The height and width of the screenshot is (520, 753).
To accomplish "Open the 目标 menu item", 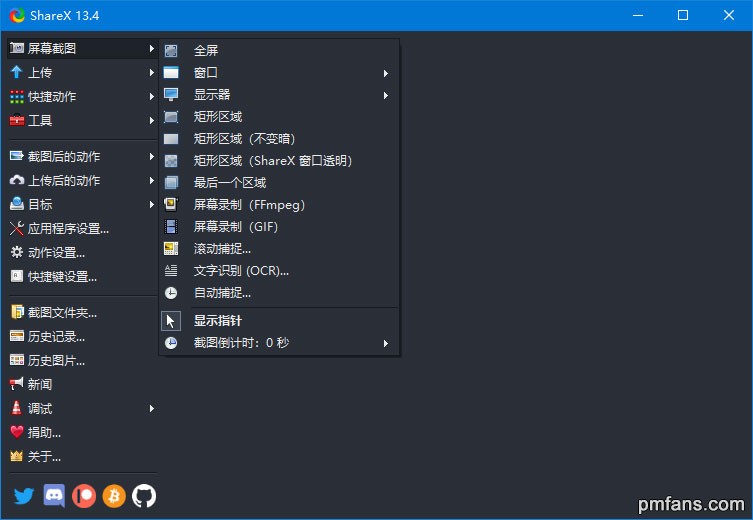I will click(x=82, y=205).
